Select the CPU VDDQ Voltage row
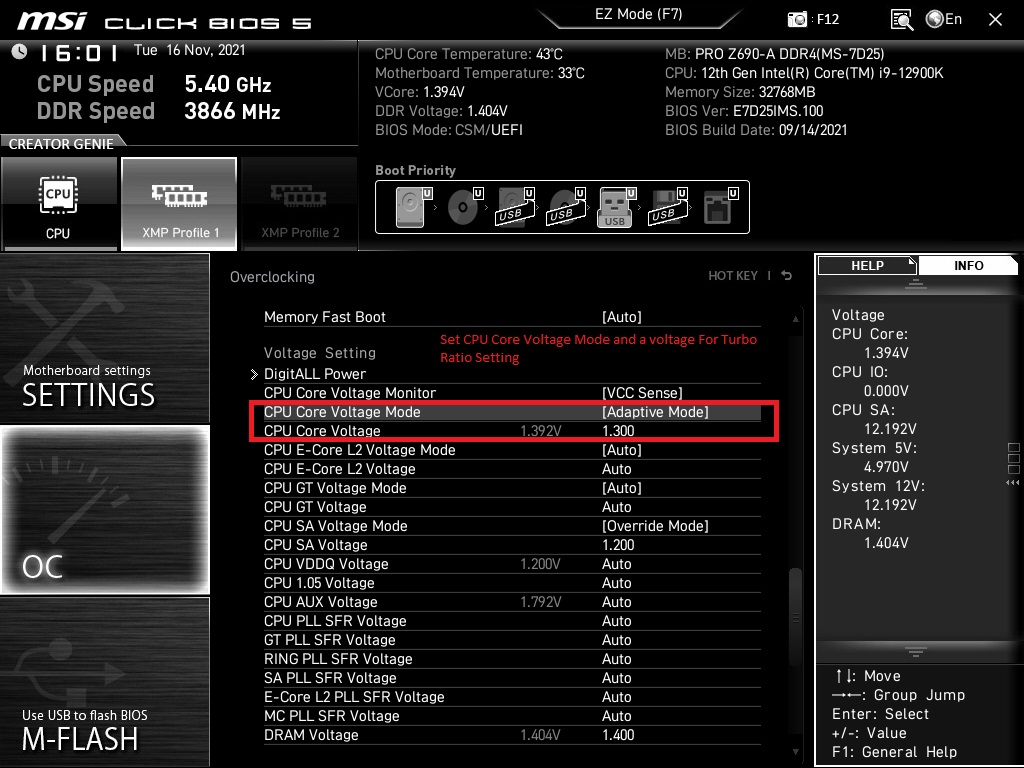The height and width of the screenshot is (768, 1024). [512, 563]
